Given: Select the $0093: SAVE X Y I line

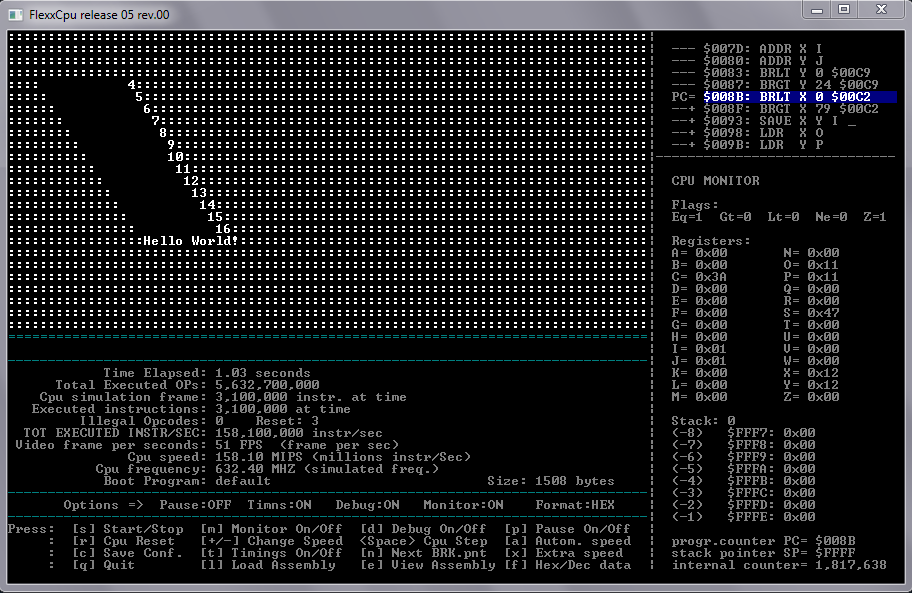Looking at the screenshot, I should (x=763, y=121).
